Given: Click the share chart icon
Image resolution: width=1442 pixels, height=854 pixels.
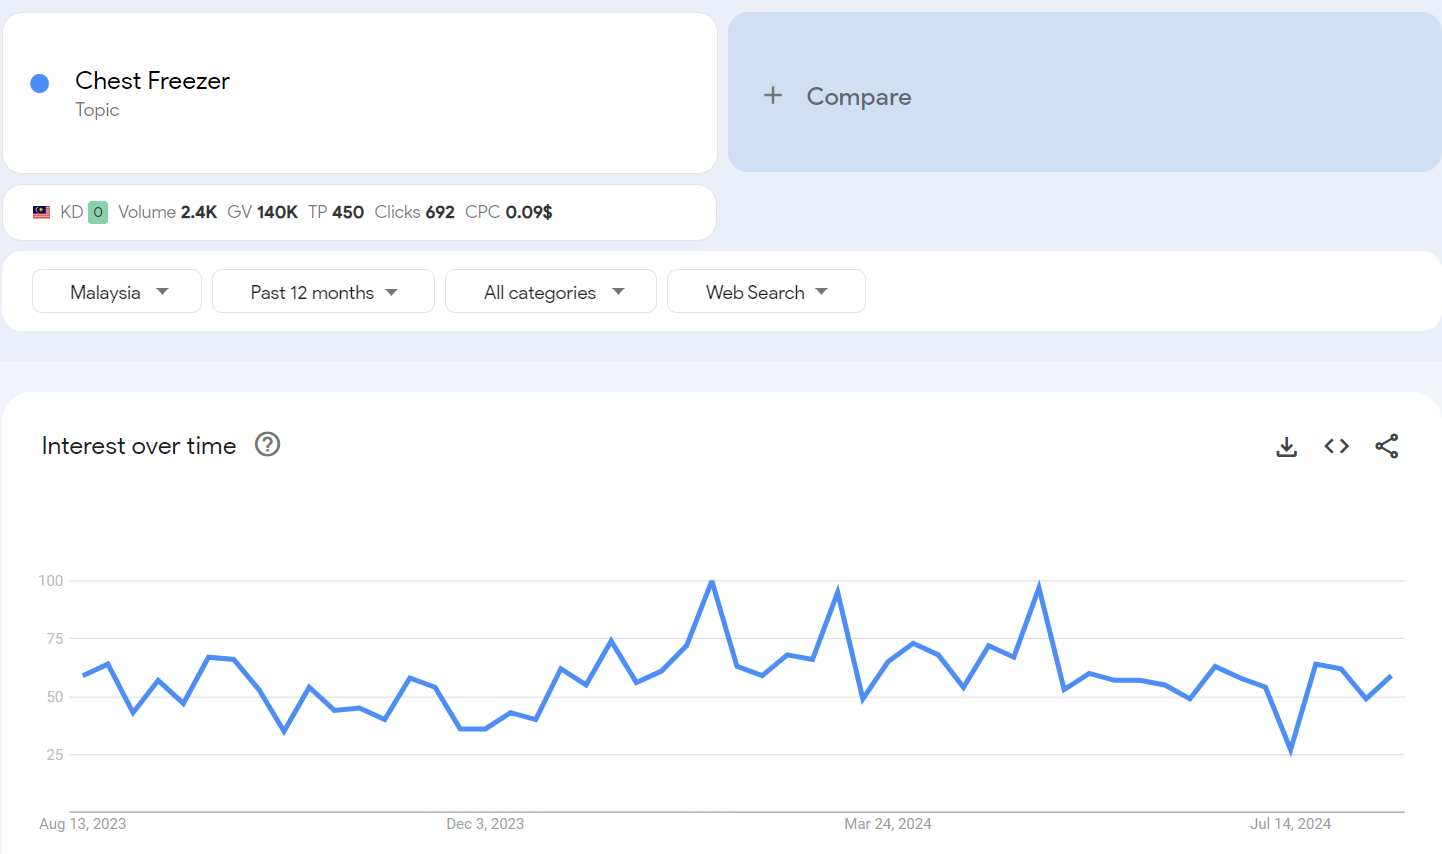Looking at the screenshot, I should [1387, 446].
